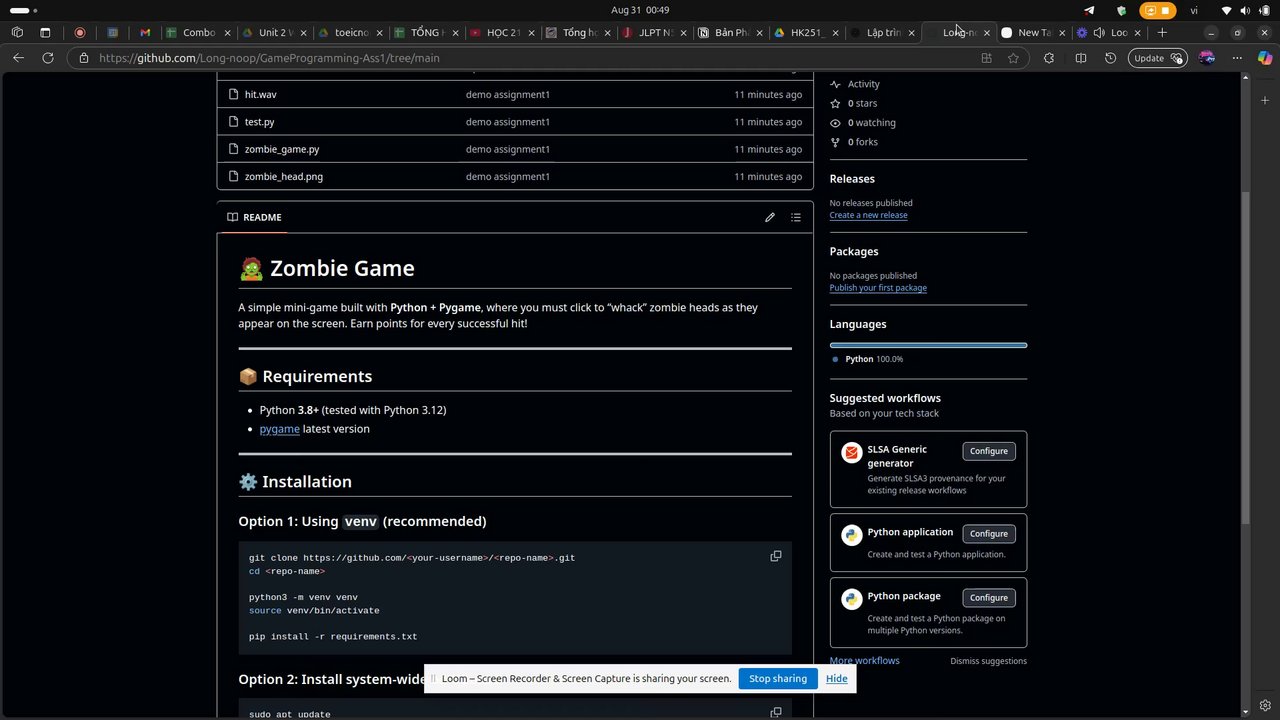1280x720 pixels.
Task: Open browser settings and more menu
Action: point(1238,58)
